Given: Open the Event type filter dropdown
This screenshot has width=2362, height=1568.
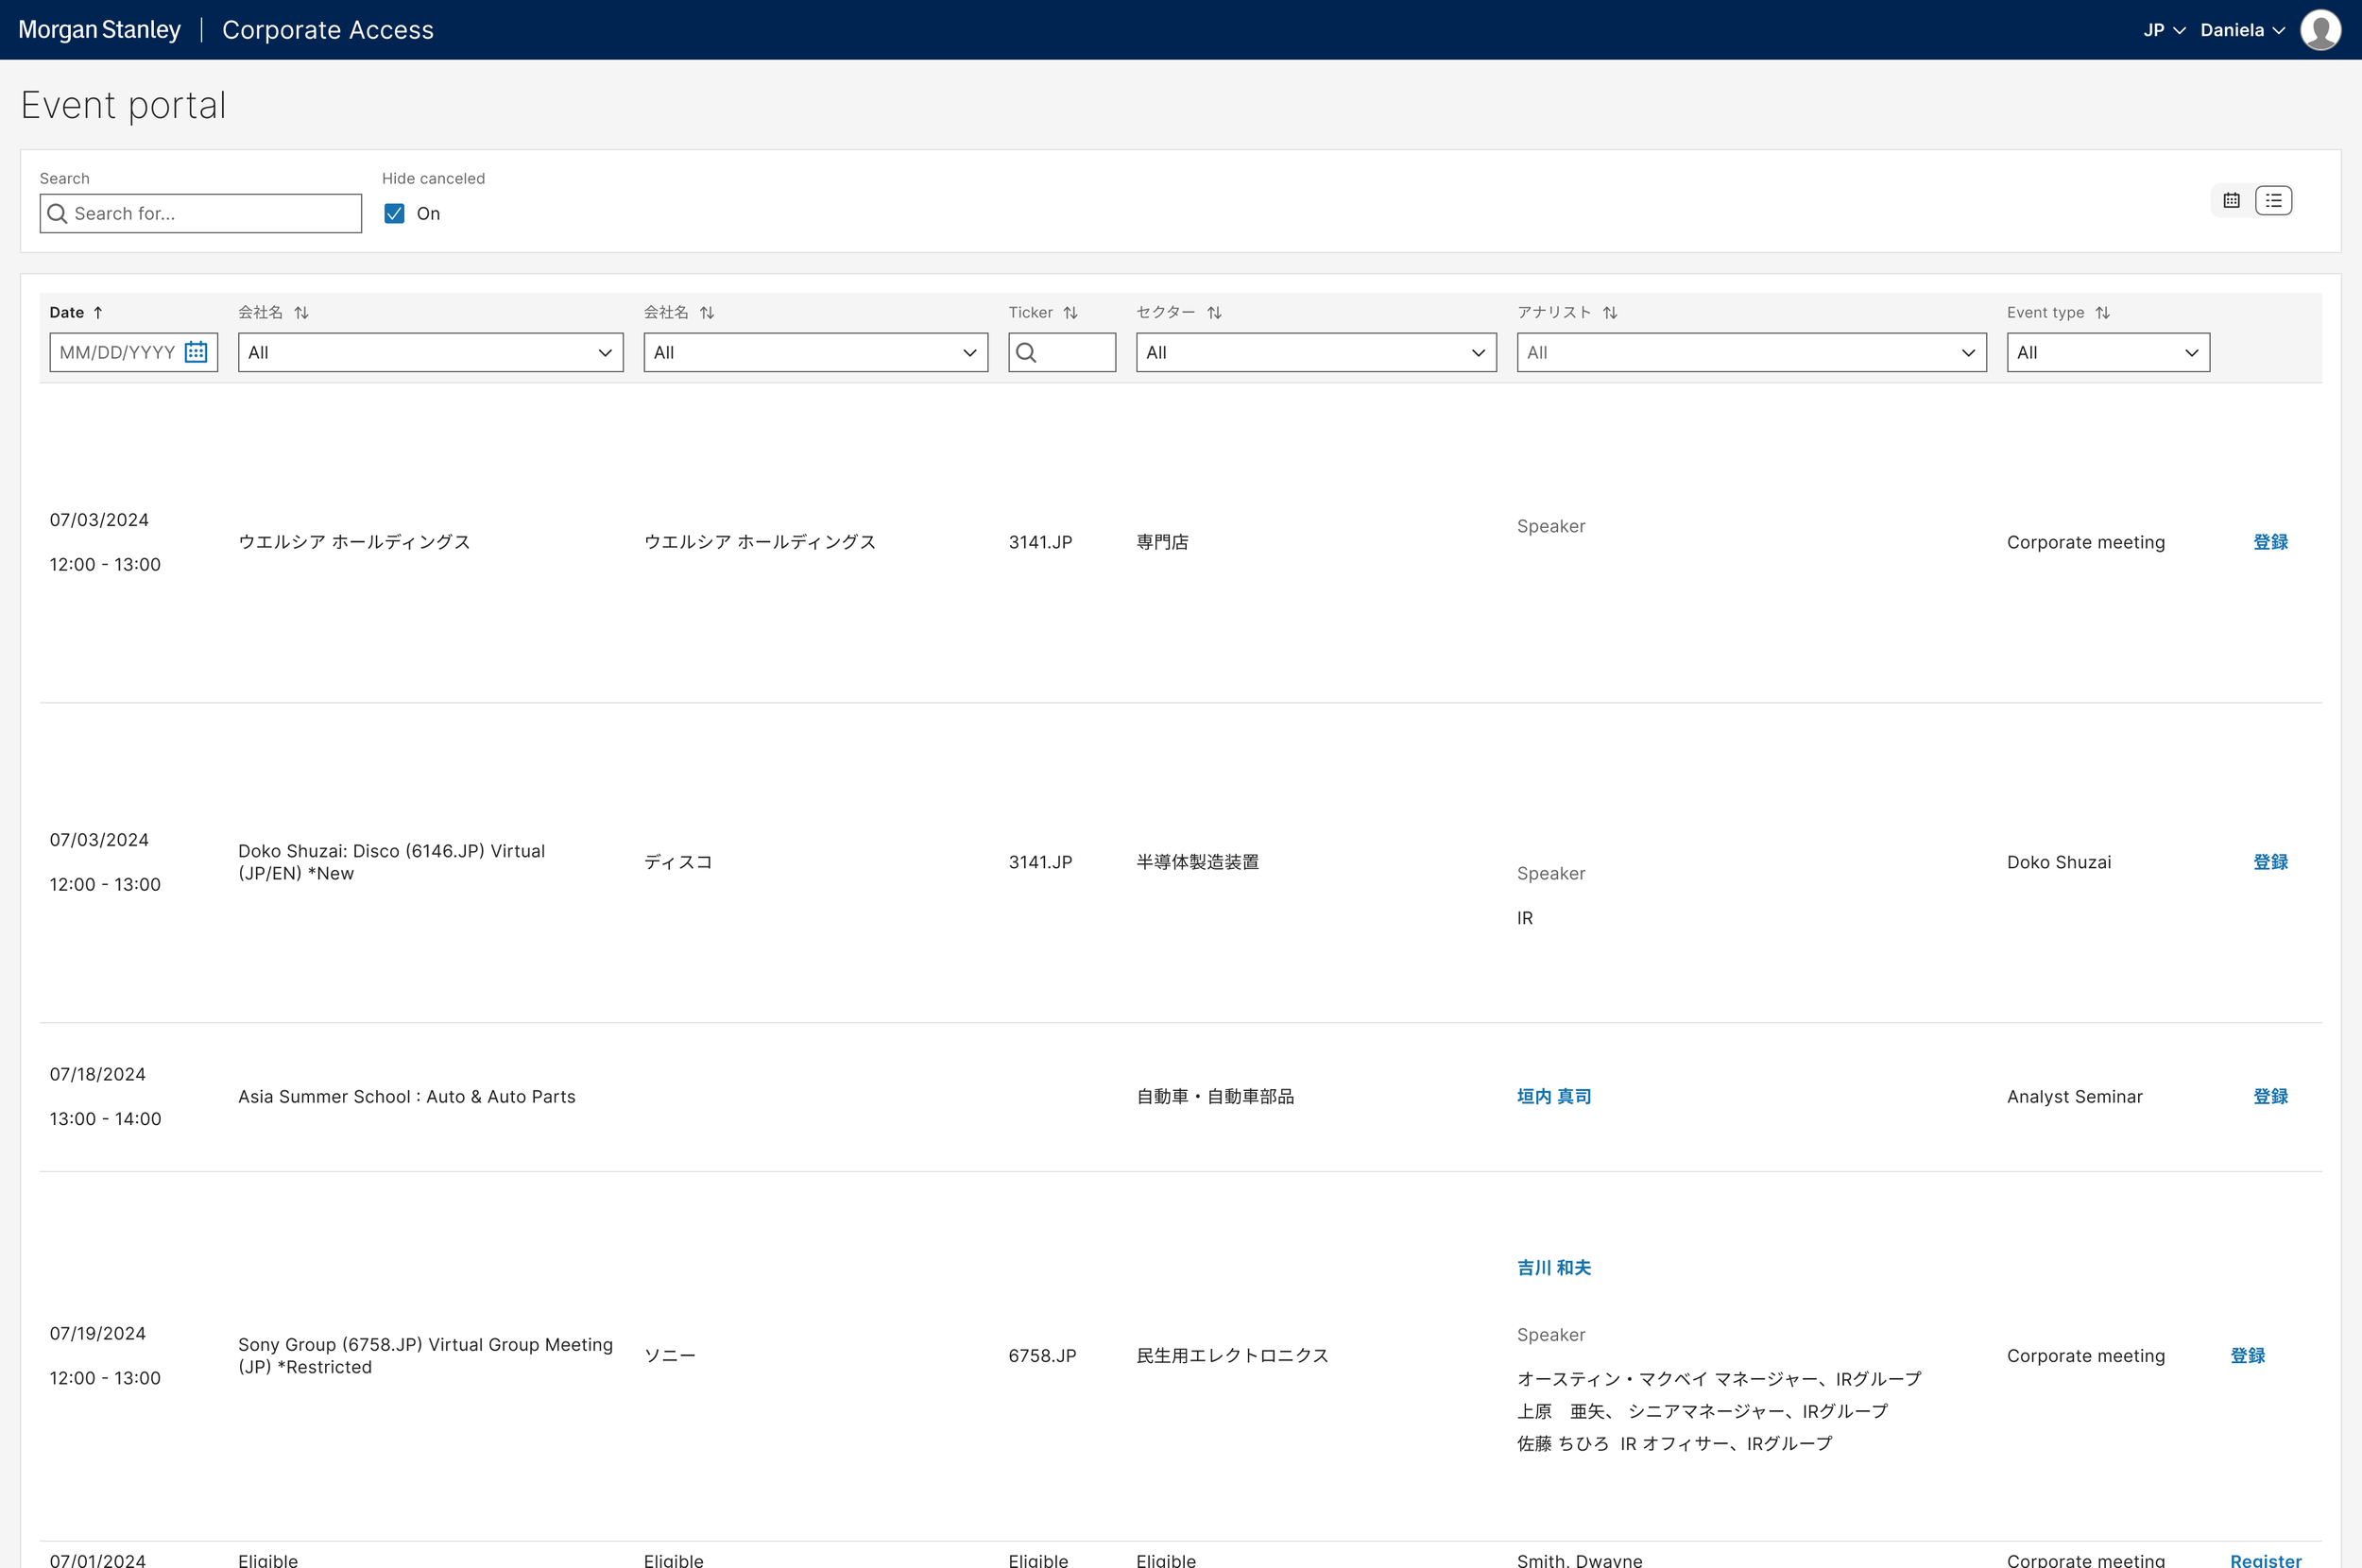Looking at the screenshot, I should pos(2107,352).
